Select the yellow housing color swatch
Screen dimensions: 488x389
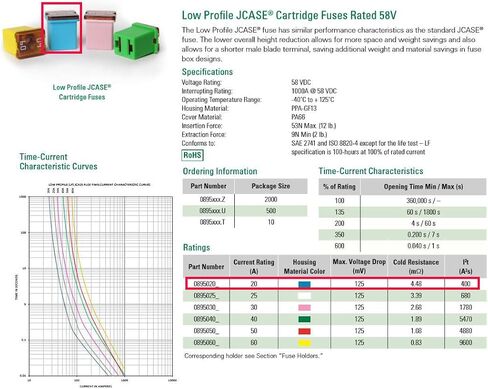click(304, 343)
